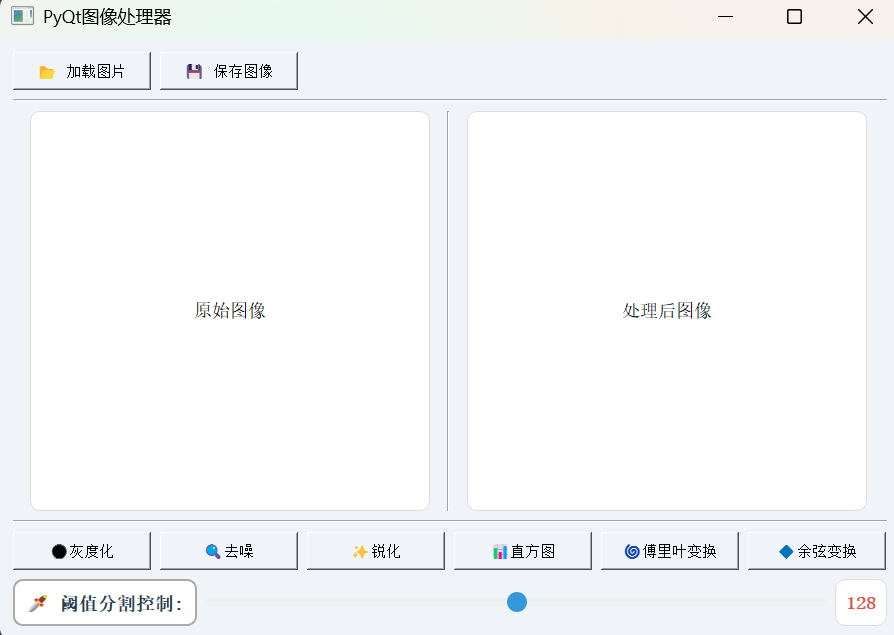This screenshot has width=894, height=635.
Task: Click the PyQt图像处理器 title bar app icon
Action: pyautogui.click(x=22, y=16)
